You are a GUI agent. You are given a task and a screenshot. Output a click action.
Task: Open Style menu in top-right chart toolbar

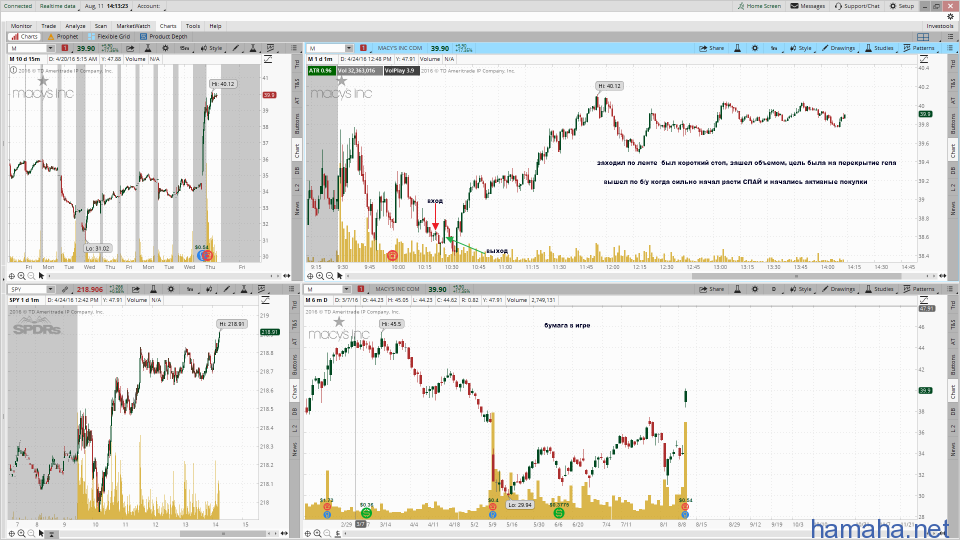point(800,48)
